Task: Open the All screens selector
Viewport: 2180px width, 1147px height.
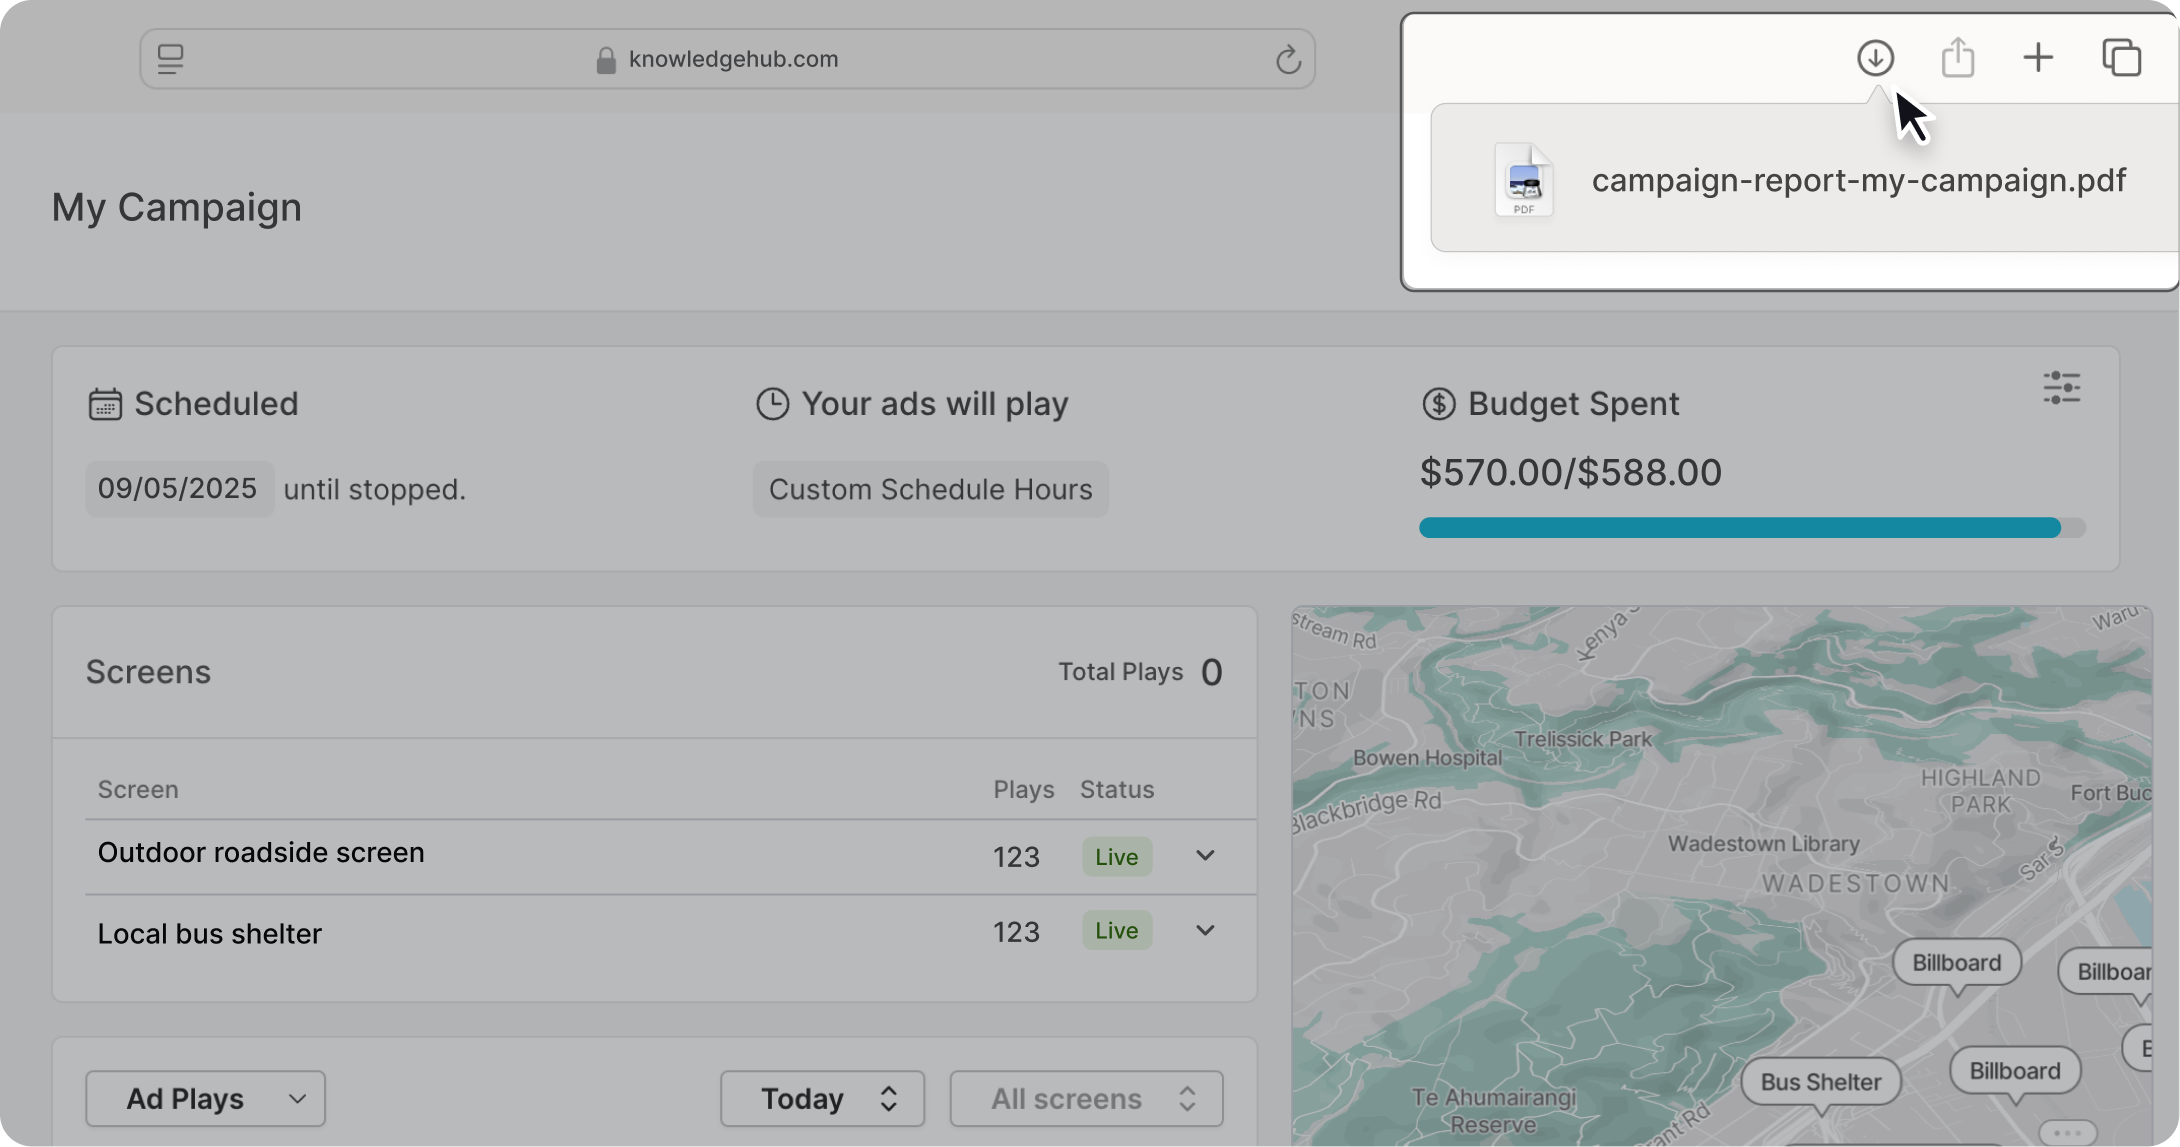Action: [1086, 1098]
